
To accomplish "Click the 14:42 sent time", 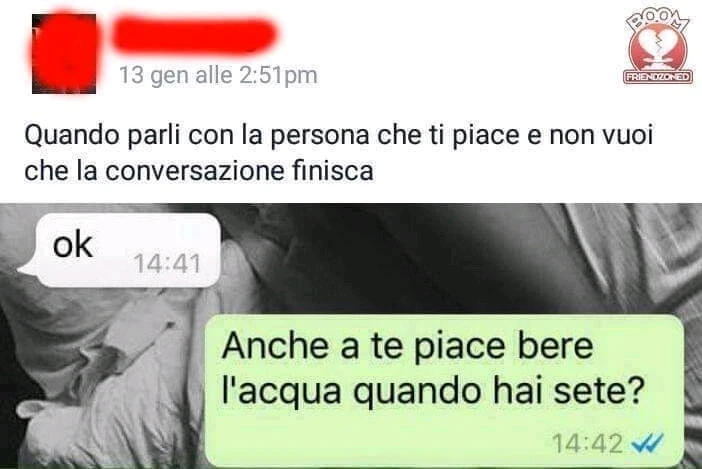I will (587, 443).
